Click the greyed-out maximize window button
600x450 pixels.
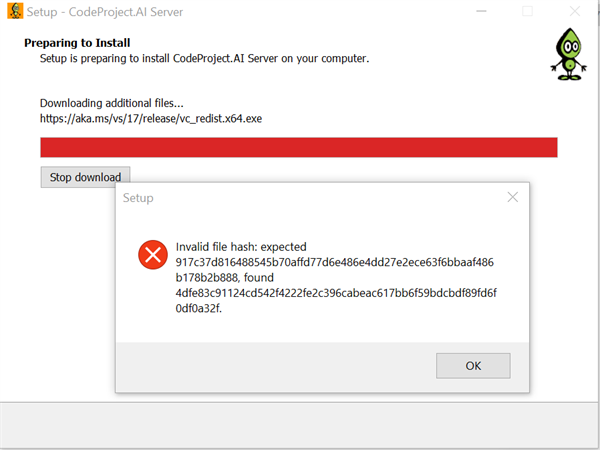(x=527, y=11)
